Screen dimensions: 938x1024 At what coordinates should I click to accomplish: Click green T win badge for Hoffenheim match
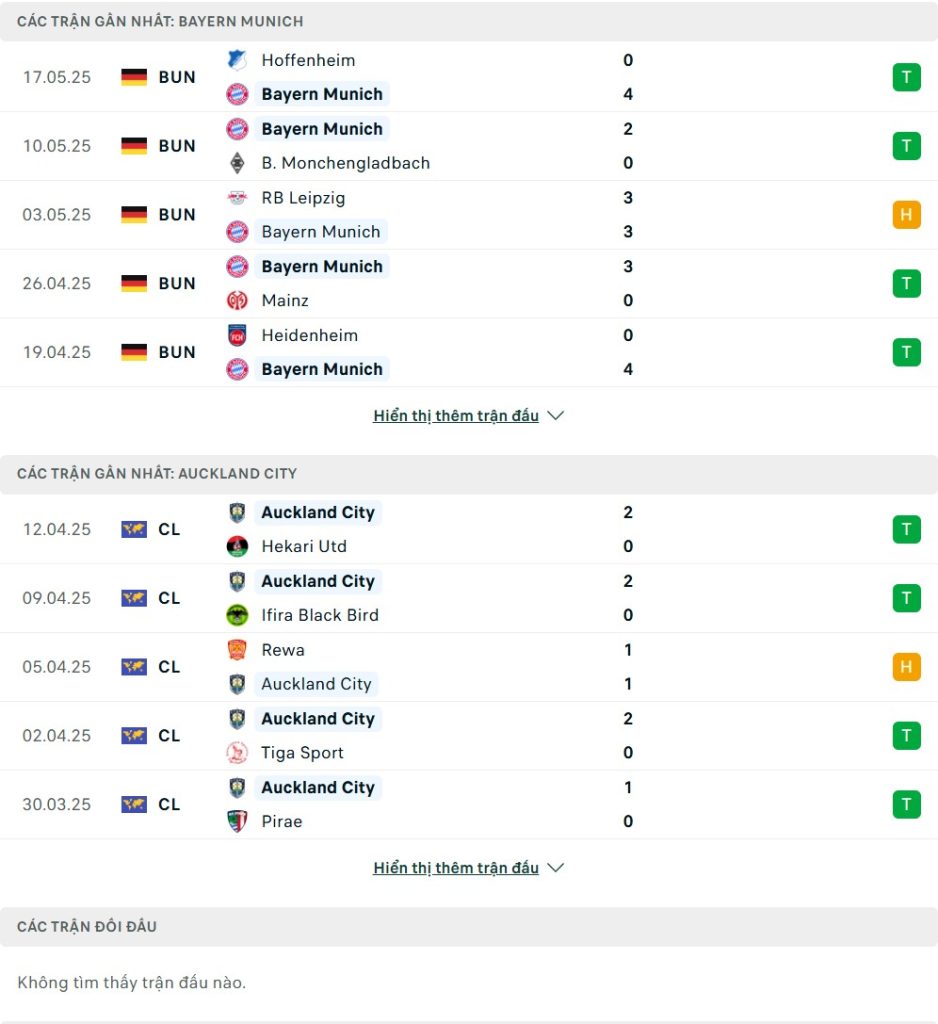[x=907, y=77]
